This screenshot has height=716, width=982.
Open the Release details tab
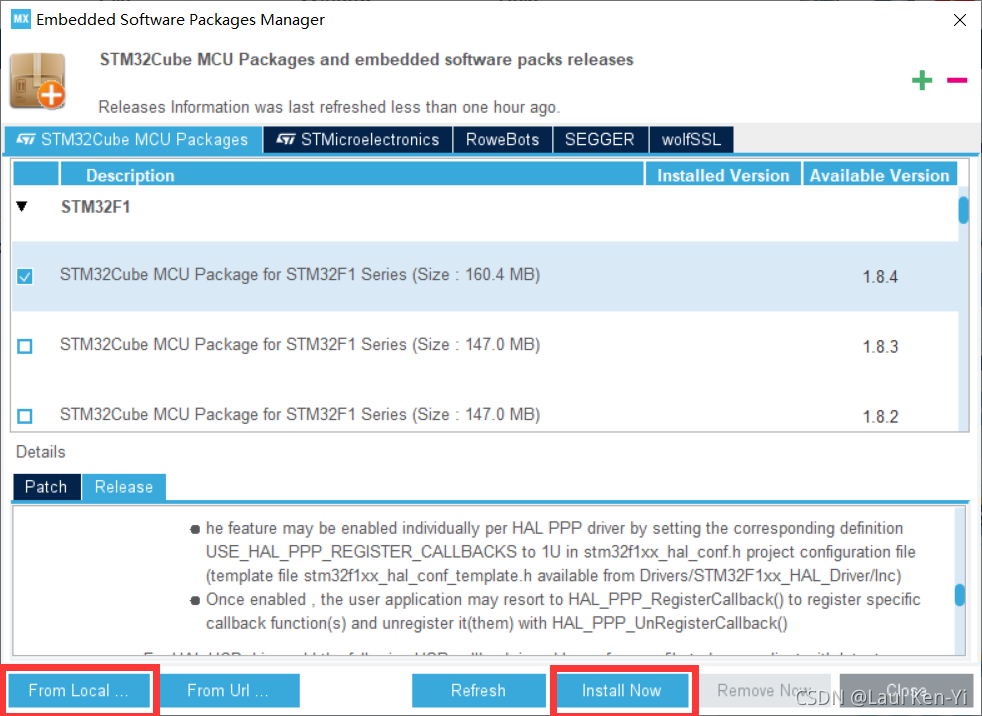[124, 487]
